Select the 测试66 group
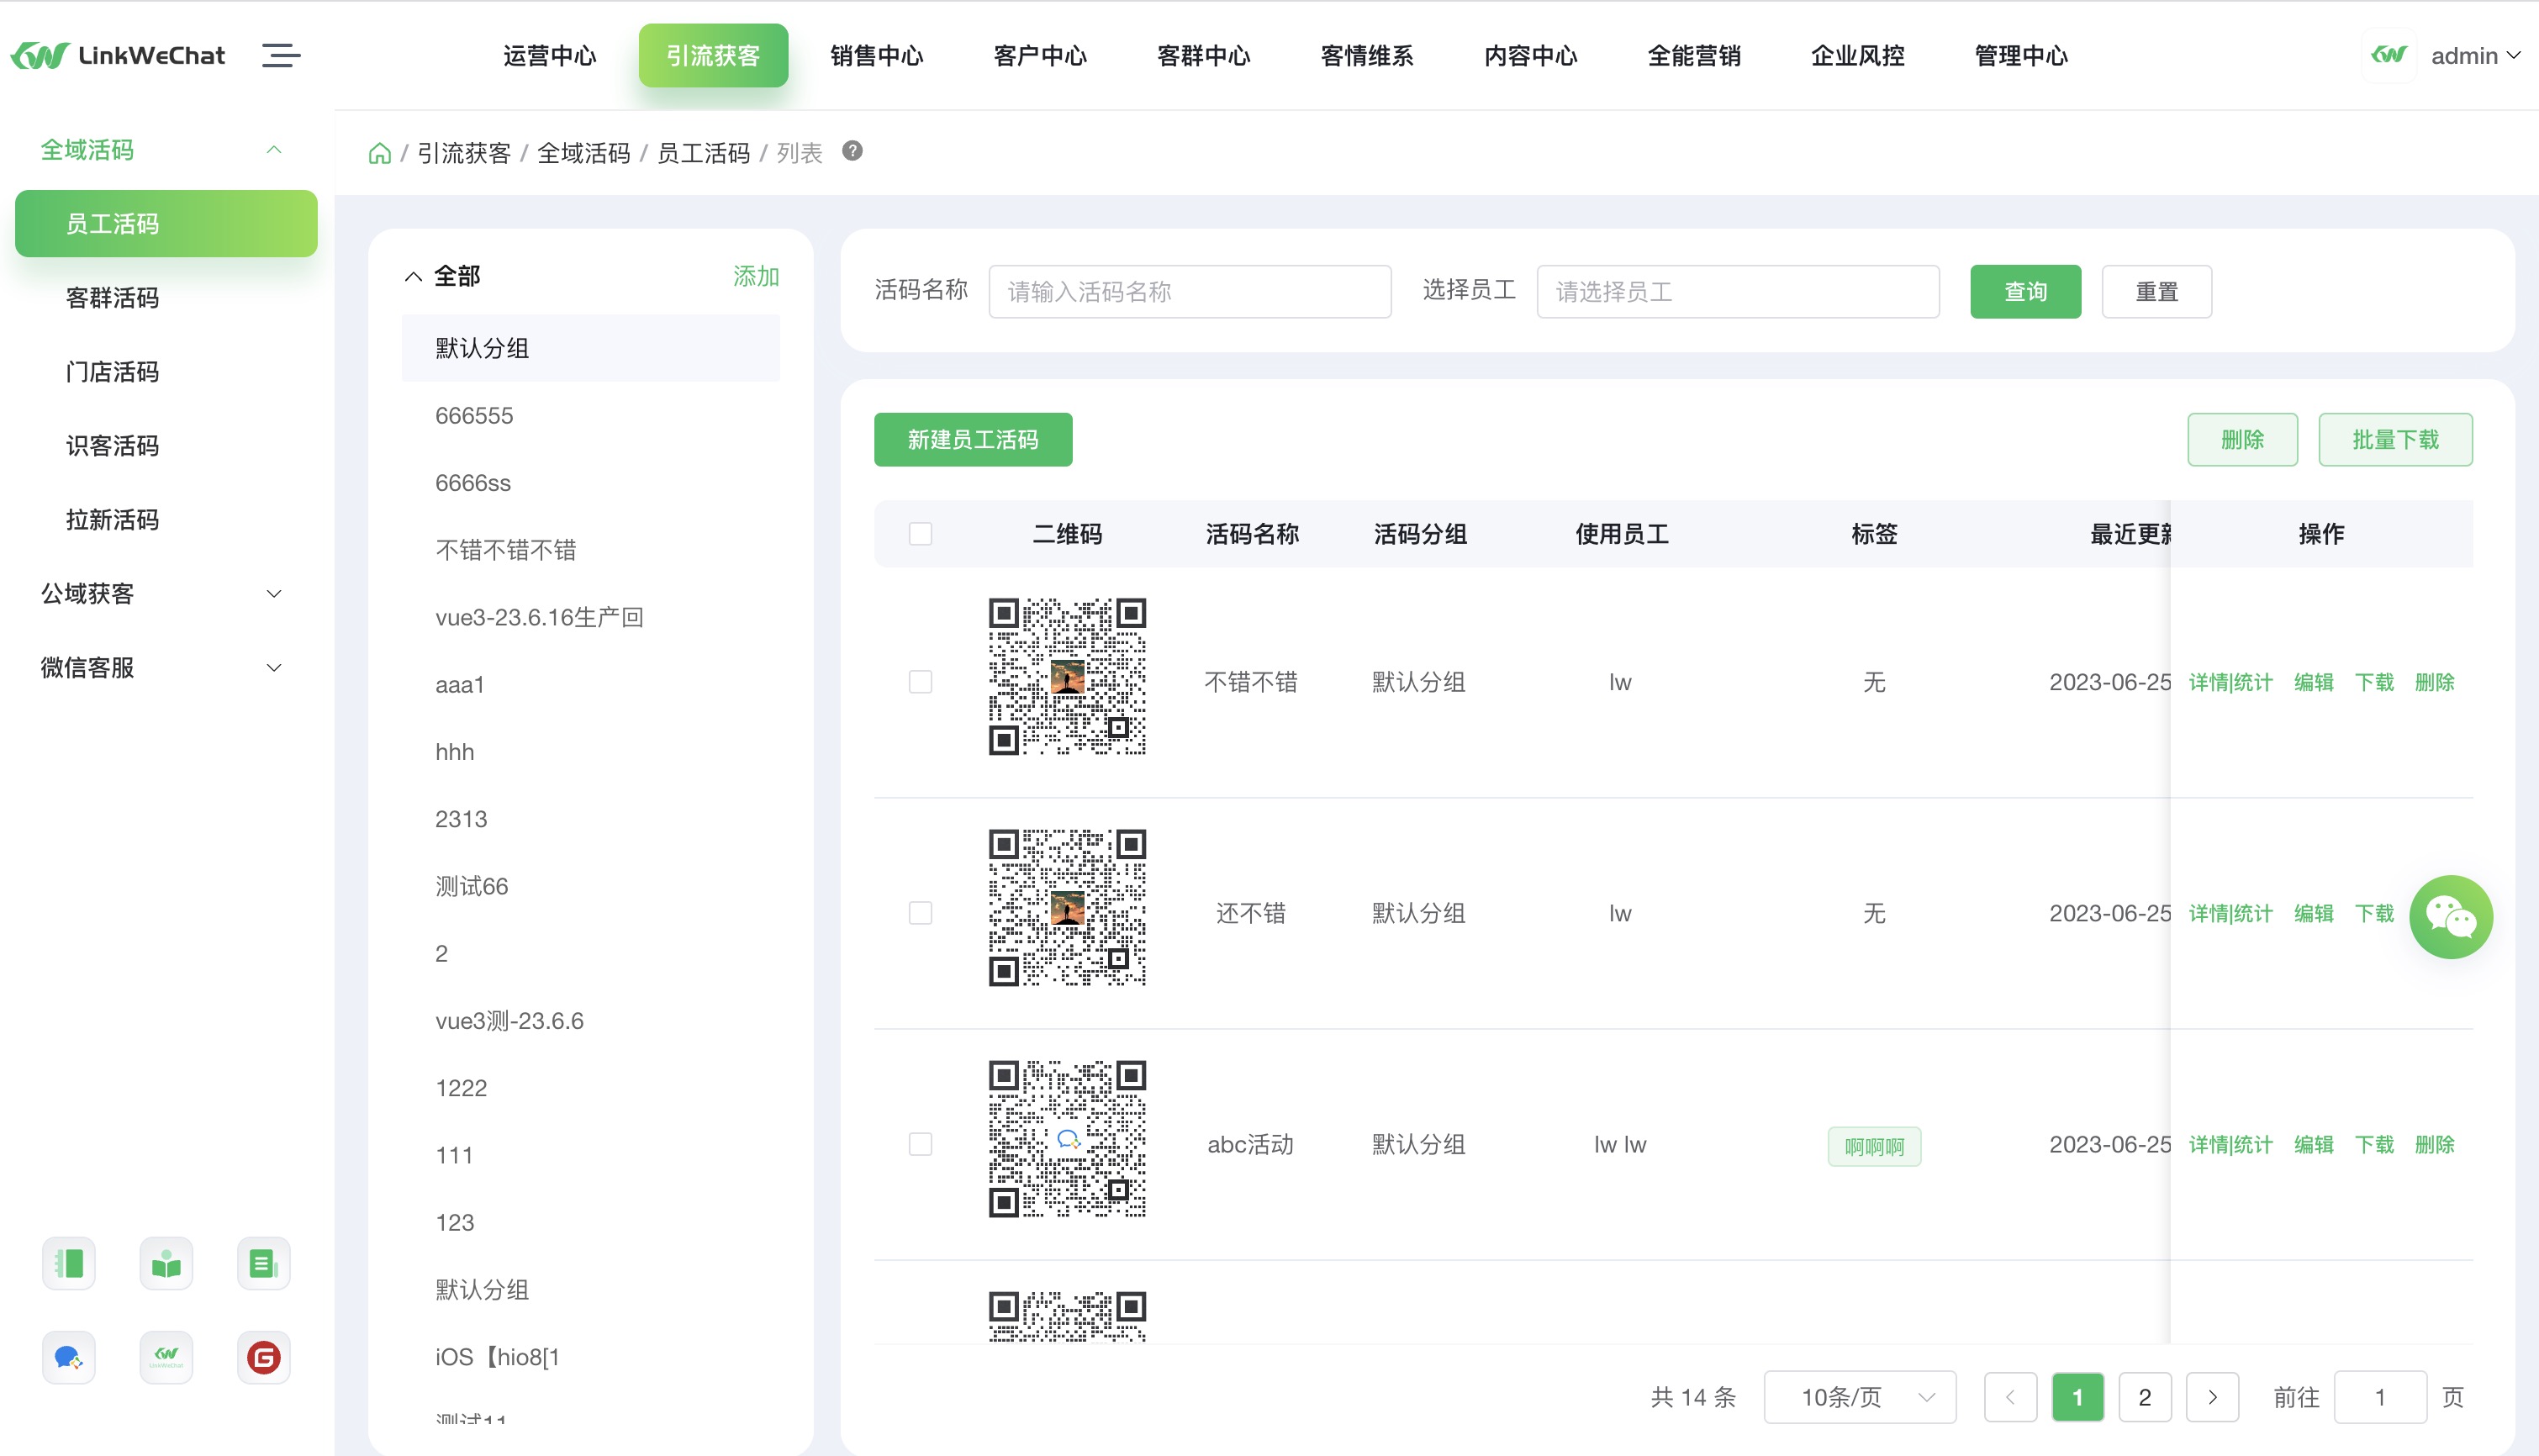Screen dimensions: 2539x1456 [590, 887]
